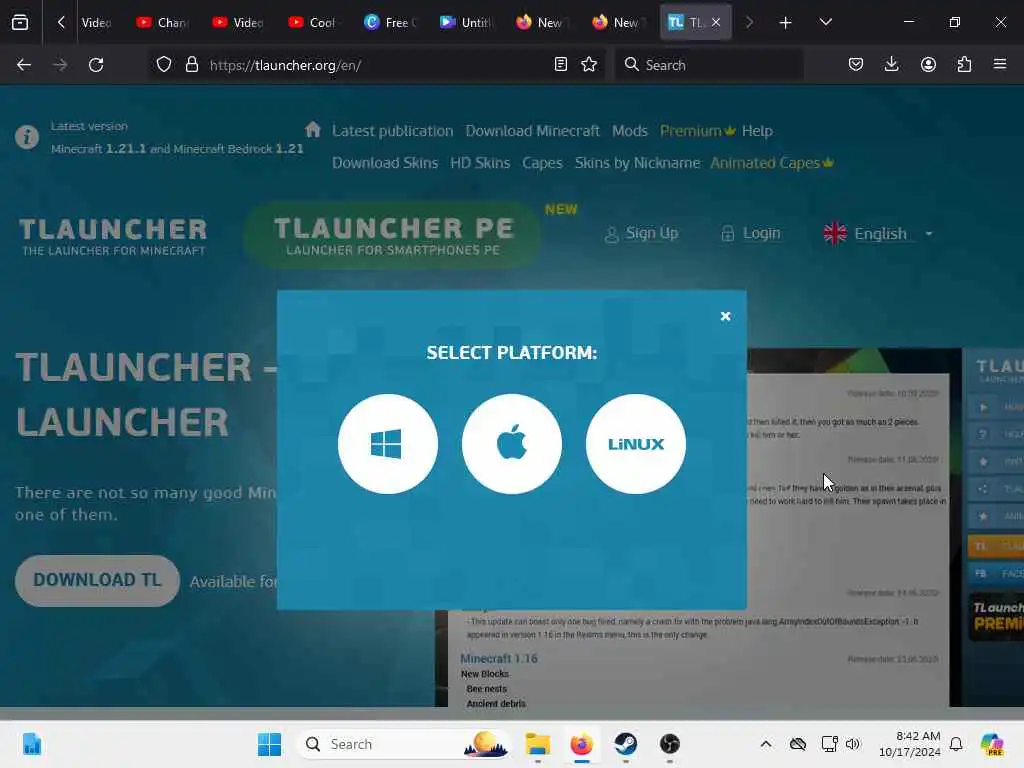1024x768 pixels.
Task: Open the HD Skins link
Action: tap(480, 163)
